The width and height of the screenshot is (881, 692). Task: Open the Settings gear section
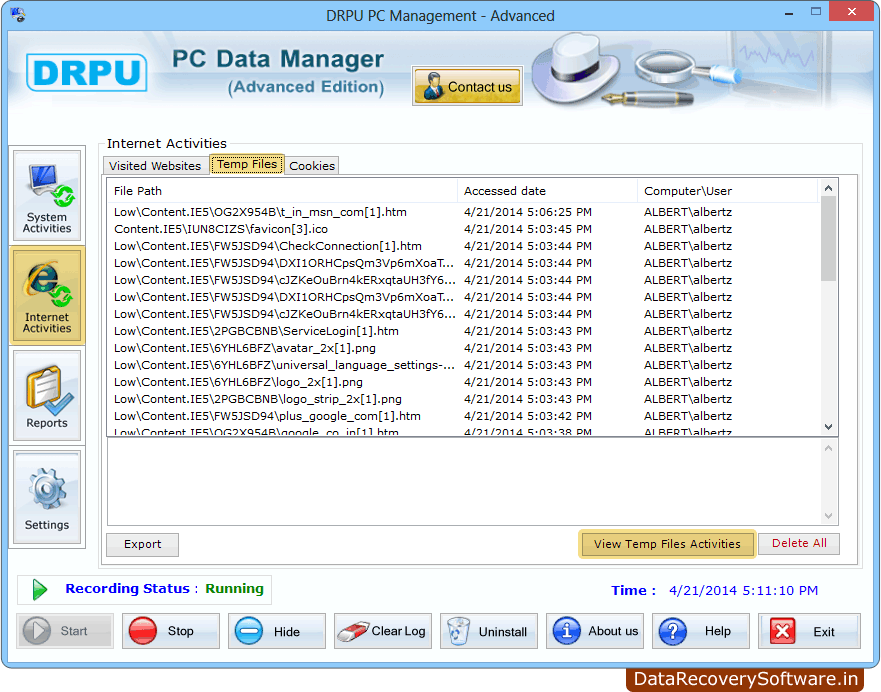[x=47, y=498]
